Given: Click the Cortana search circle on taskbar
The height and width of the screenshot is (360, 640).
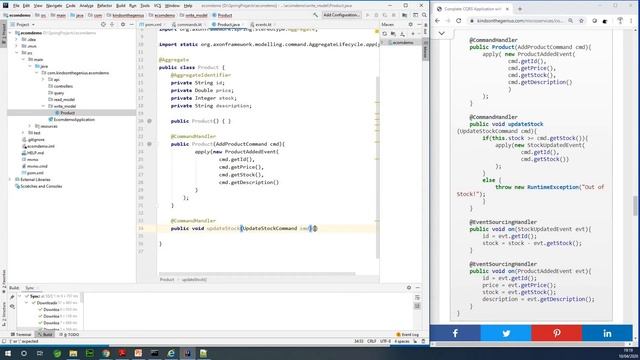Looking at the screenshot, I should pos(24,353).
